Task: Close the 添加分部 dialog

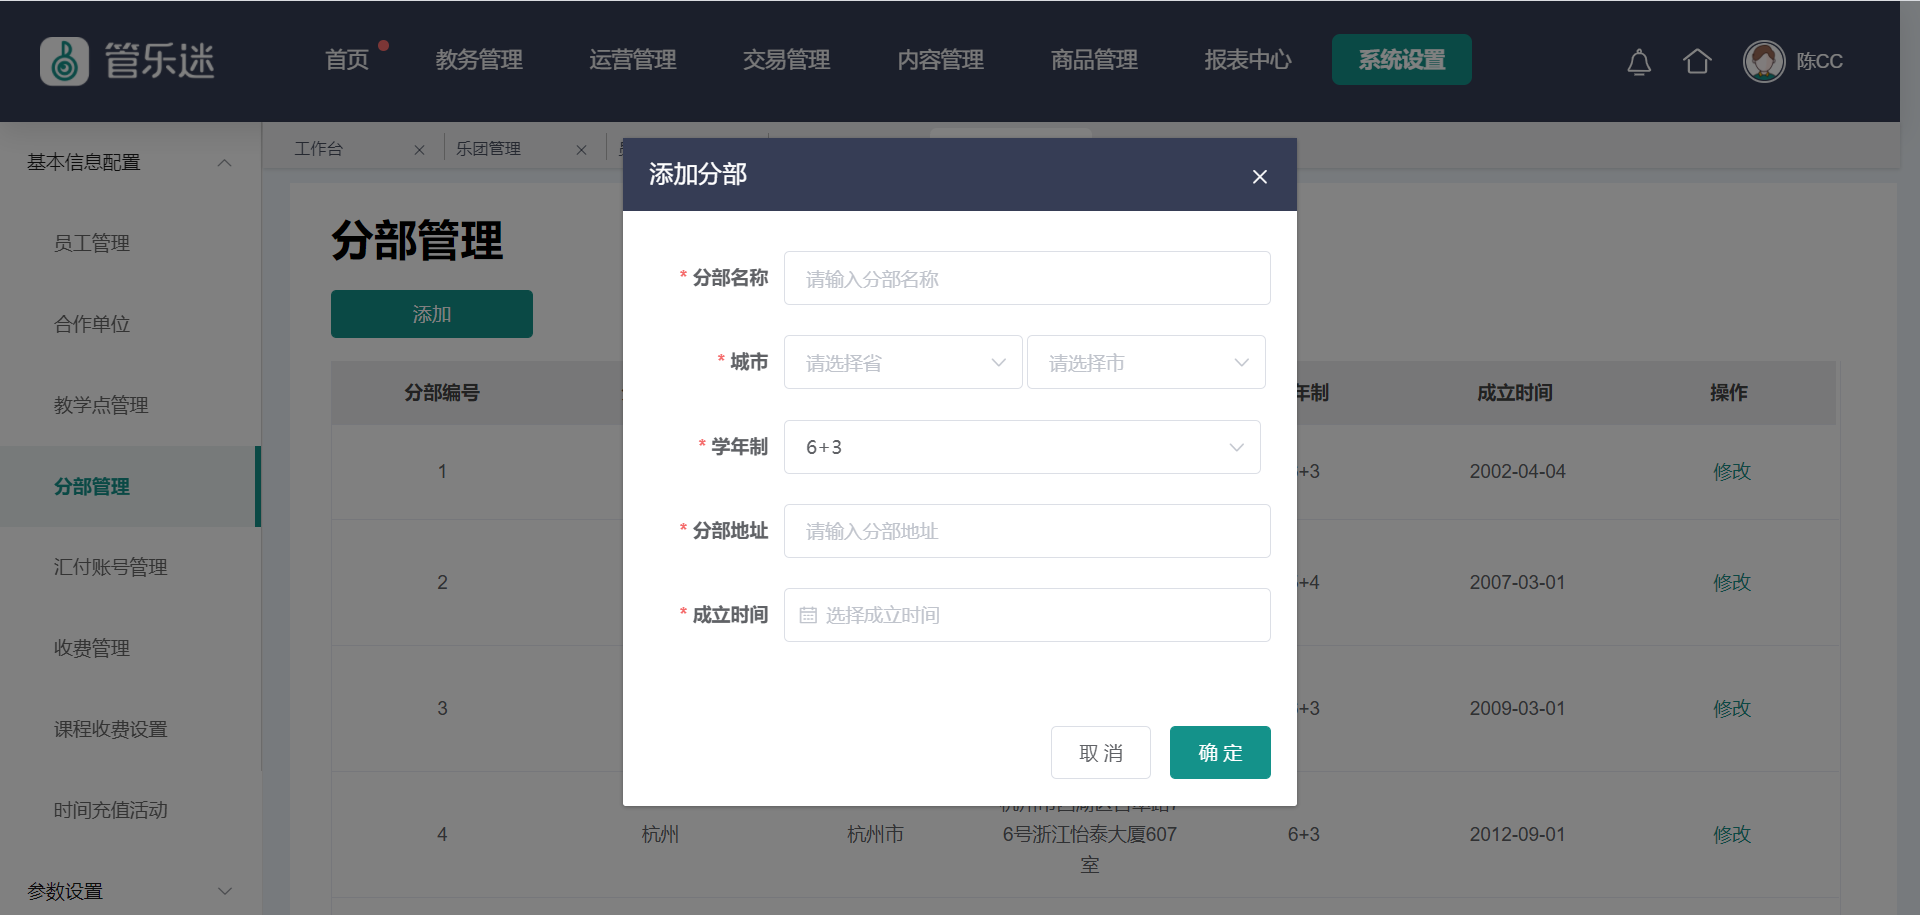Action: coord(1259,177)
